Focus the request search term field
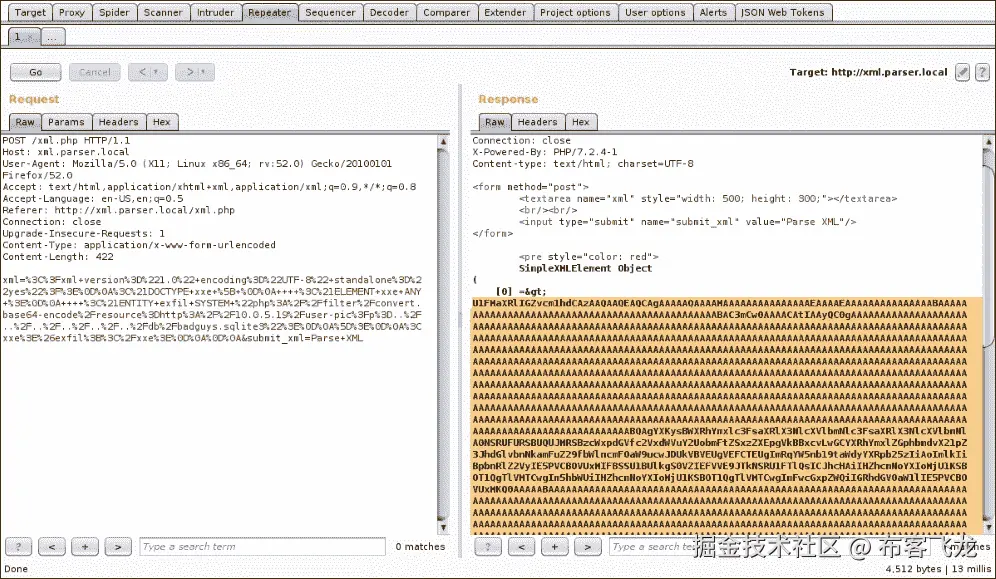996x579 pixels. tap(262, 547)
